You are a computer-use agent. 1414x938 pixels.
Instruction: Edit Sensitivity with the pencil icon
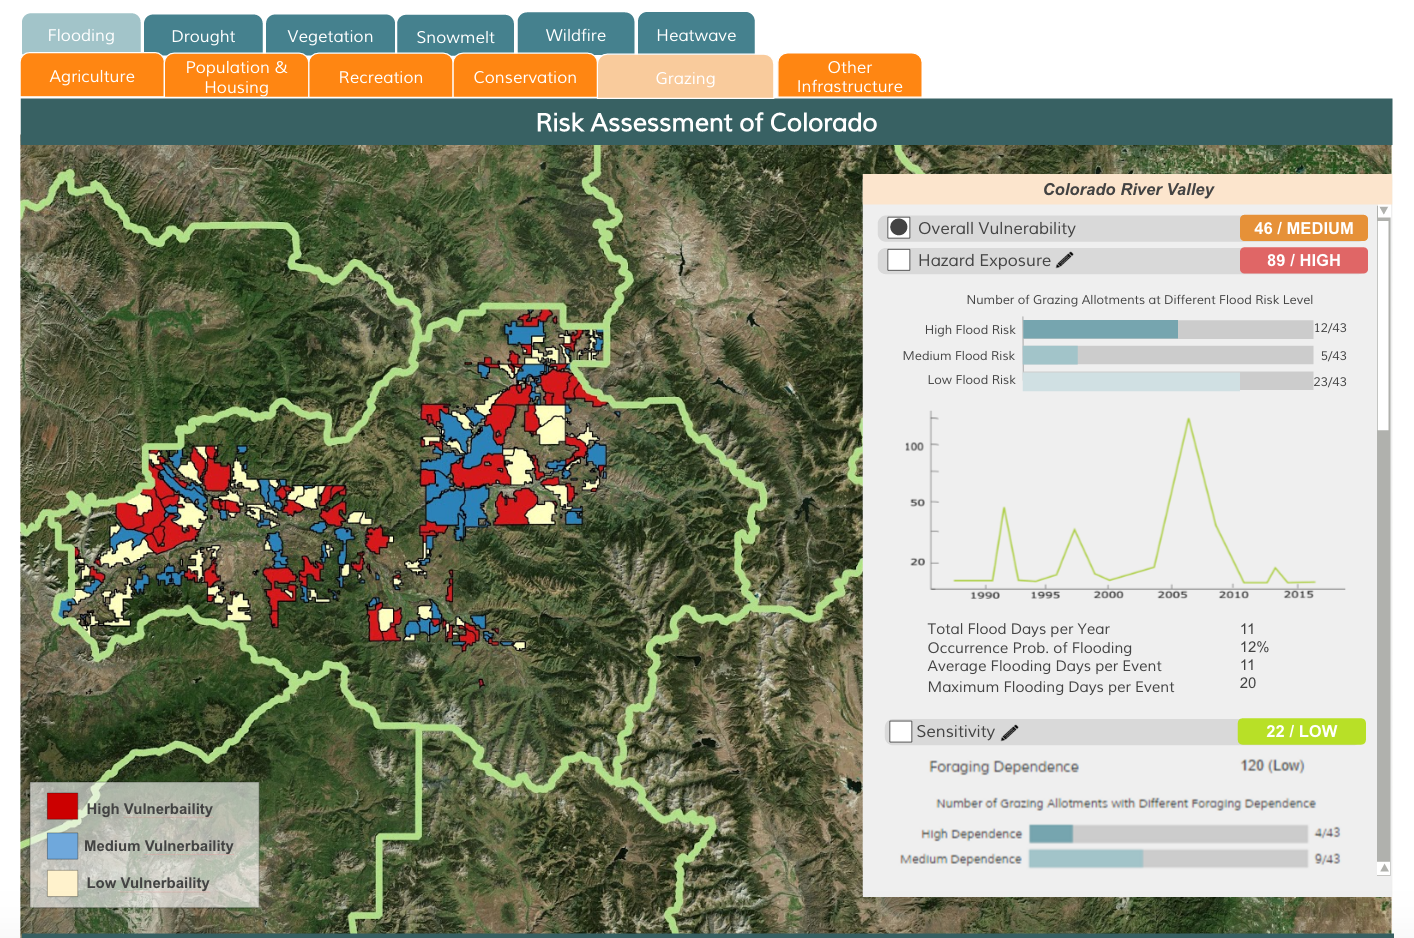[1009, 732]
